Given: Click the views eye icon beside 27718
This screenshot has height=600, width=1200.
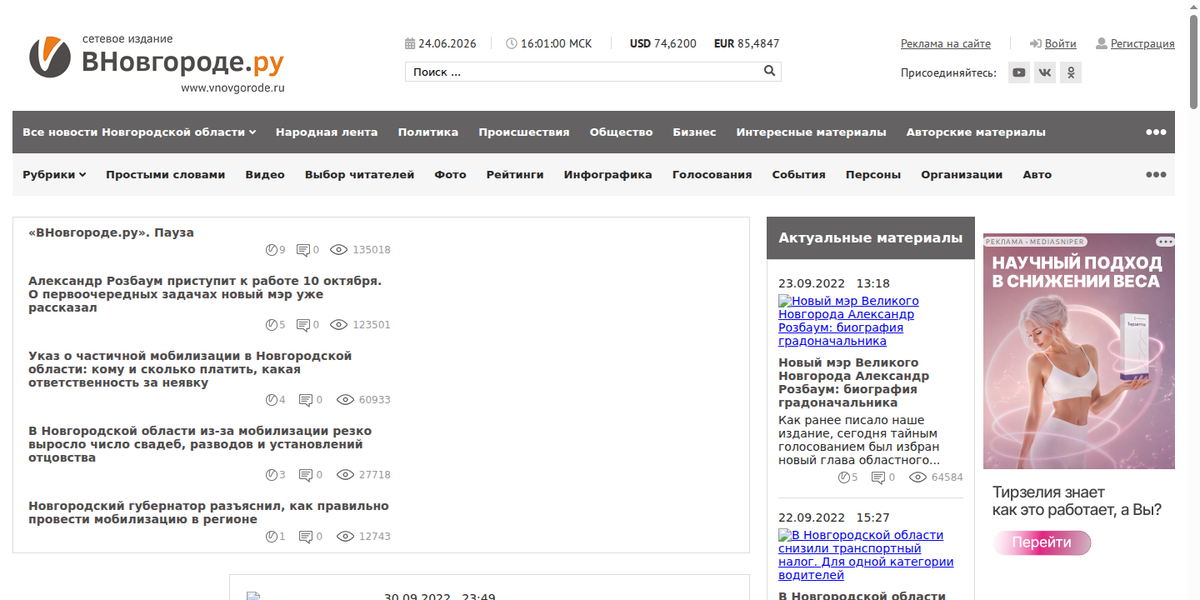Looking at the screenshot, I should pyautogui.click(x=345, y=475).
